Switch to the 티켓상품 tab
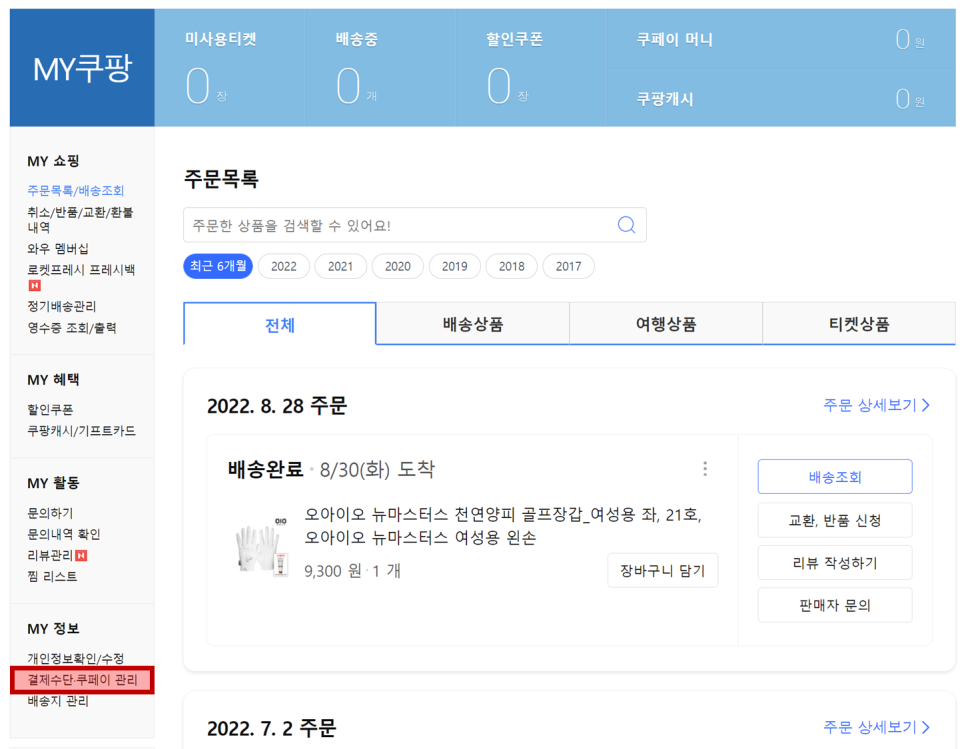The height and width of the screenshot is (749, 966). point(859,324)
